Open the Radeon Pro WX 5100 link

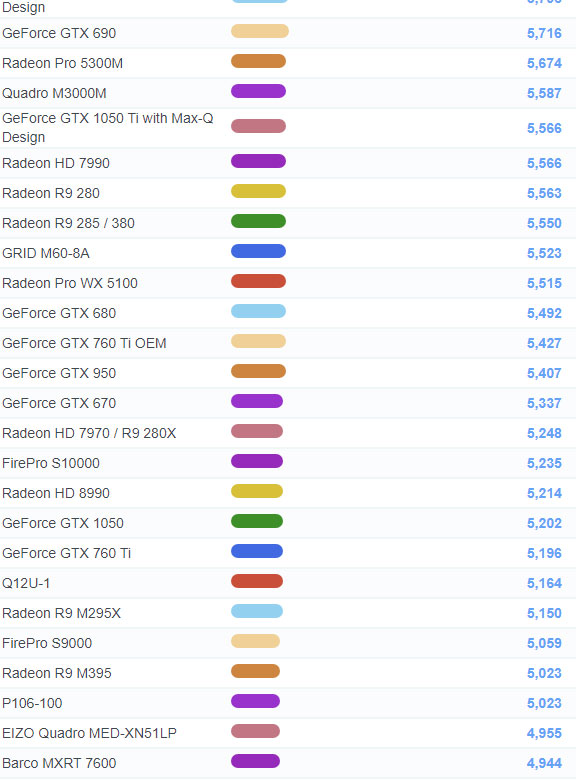point(70,283)
